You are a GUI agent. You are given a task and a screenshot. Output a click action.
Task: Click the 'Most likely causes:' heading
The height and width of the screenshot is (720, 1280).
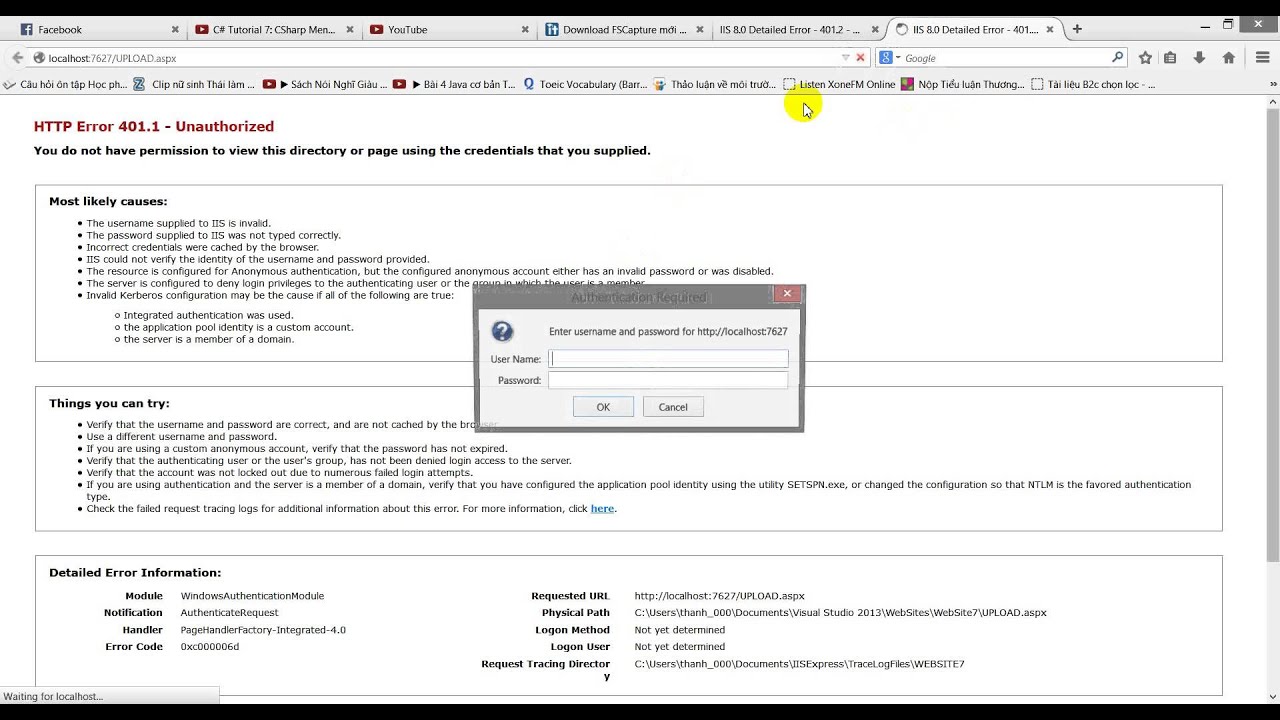click(108, 201)
